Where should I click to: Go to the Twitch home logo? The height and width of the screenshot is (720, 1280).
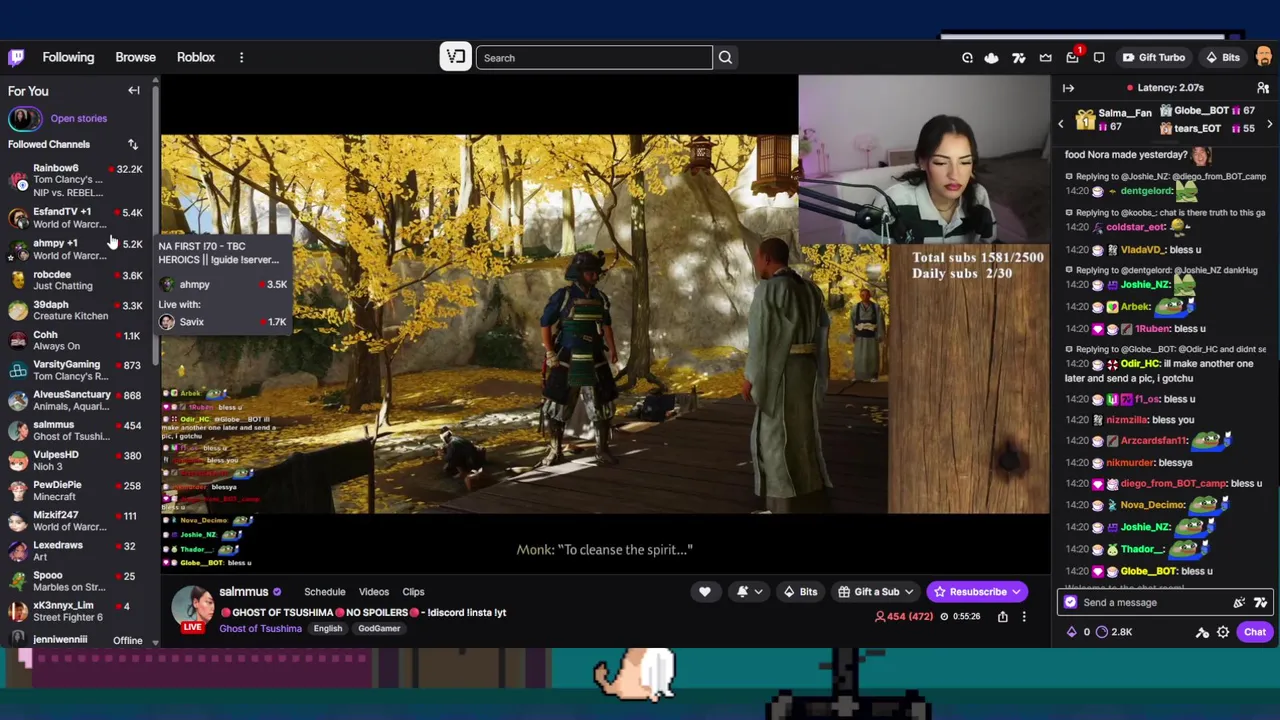[16, 57]
